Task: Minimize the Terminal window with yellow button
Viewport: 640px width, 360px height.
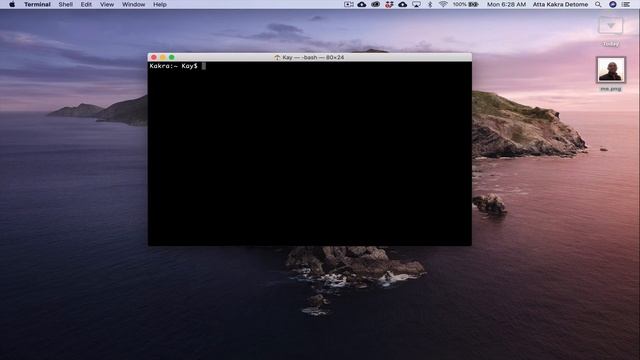Action: [163, 57]
